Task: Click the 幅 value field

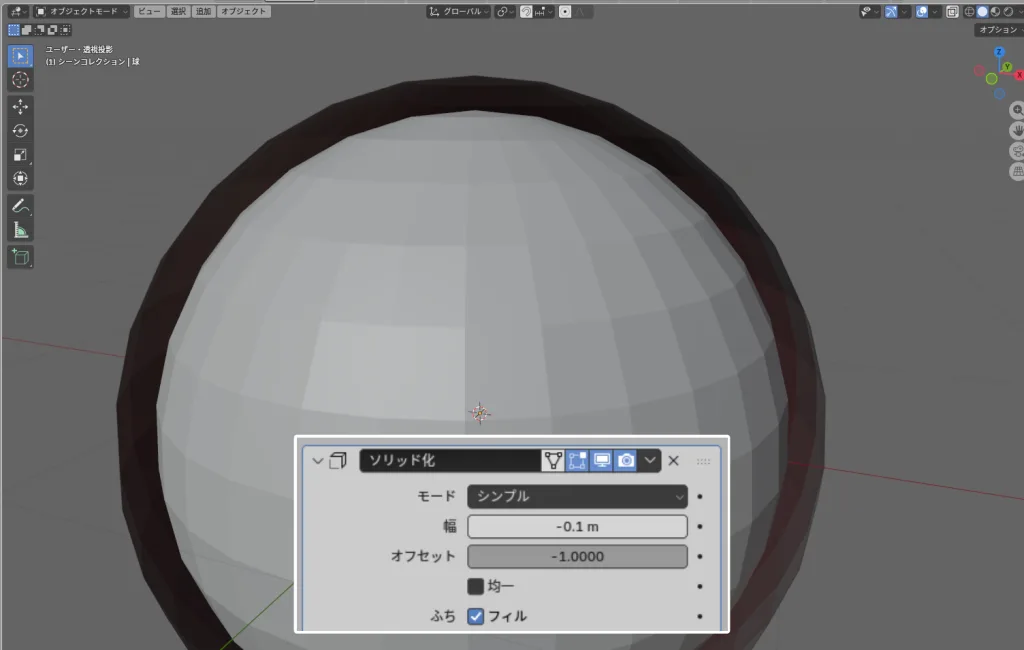Action: pyautogui.click(x=577, y=527)
